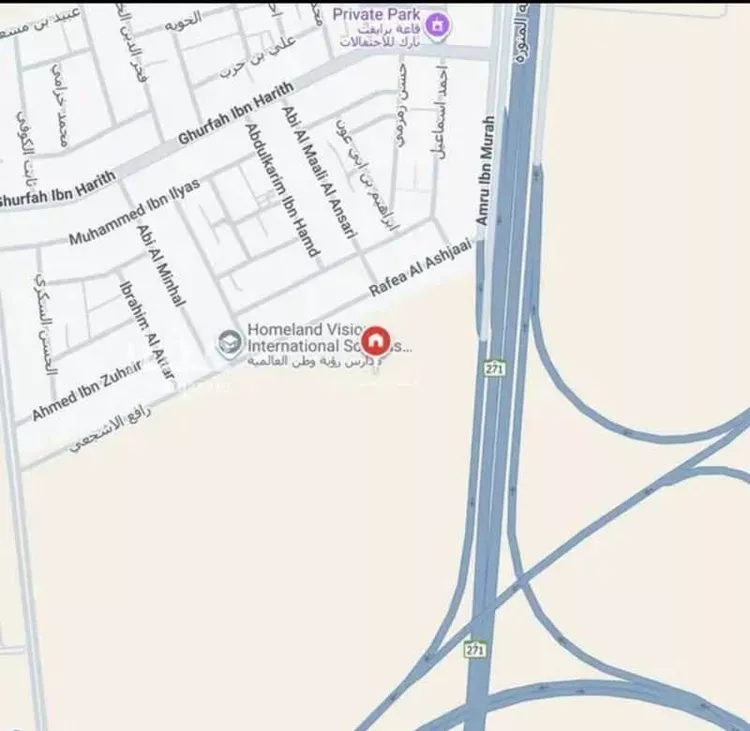Screen dimensions: 750x731
Task: Click the Abdulkarim Ibn Hamd street label
Action: tap(282, 190)
